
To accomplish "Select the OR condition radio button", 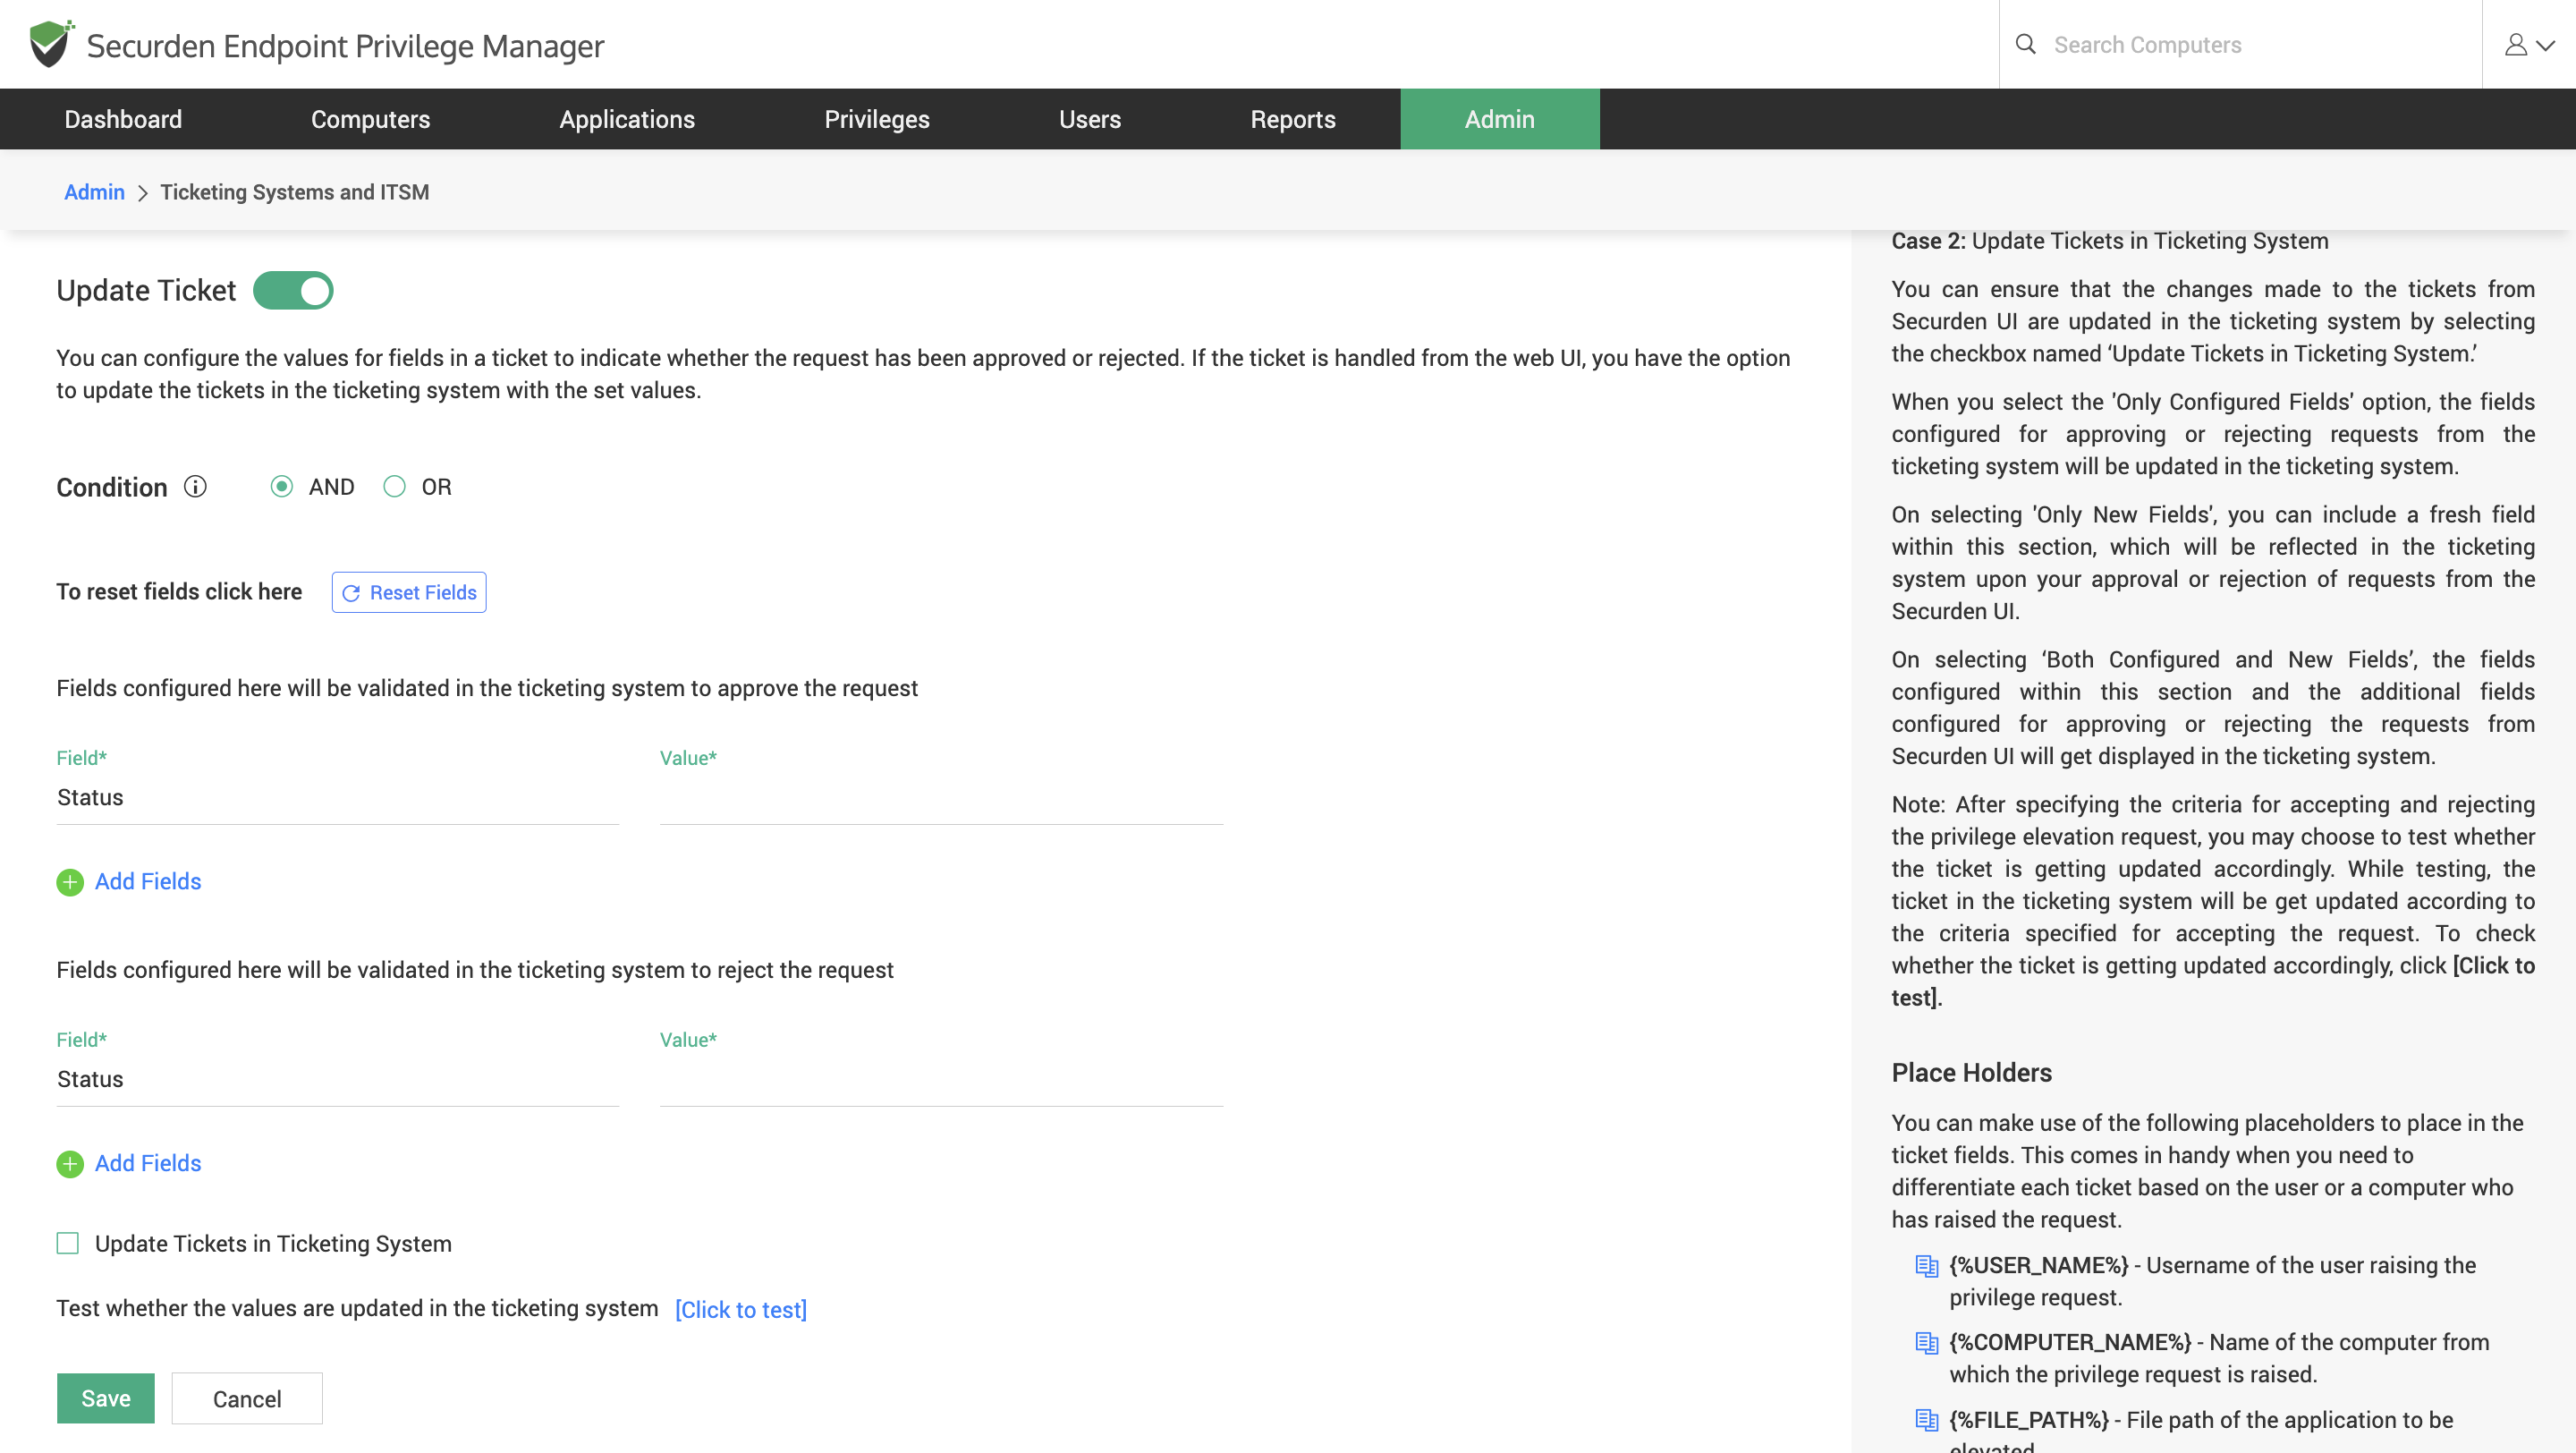I will pos(395,487).
